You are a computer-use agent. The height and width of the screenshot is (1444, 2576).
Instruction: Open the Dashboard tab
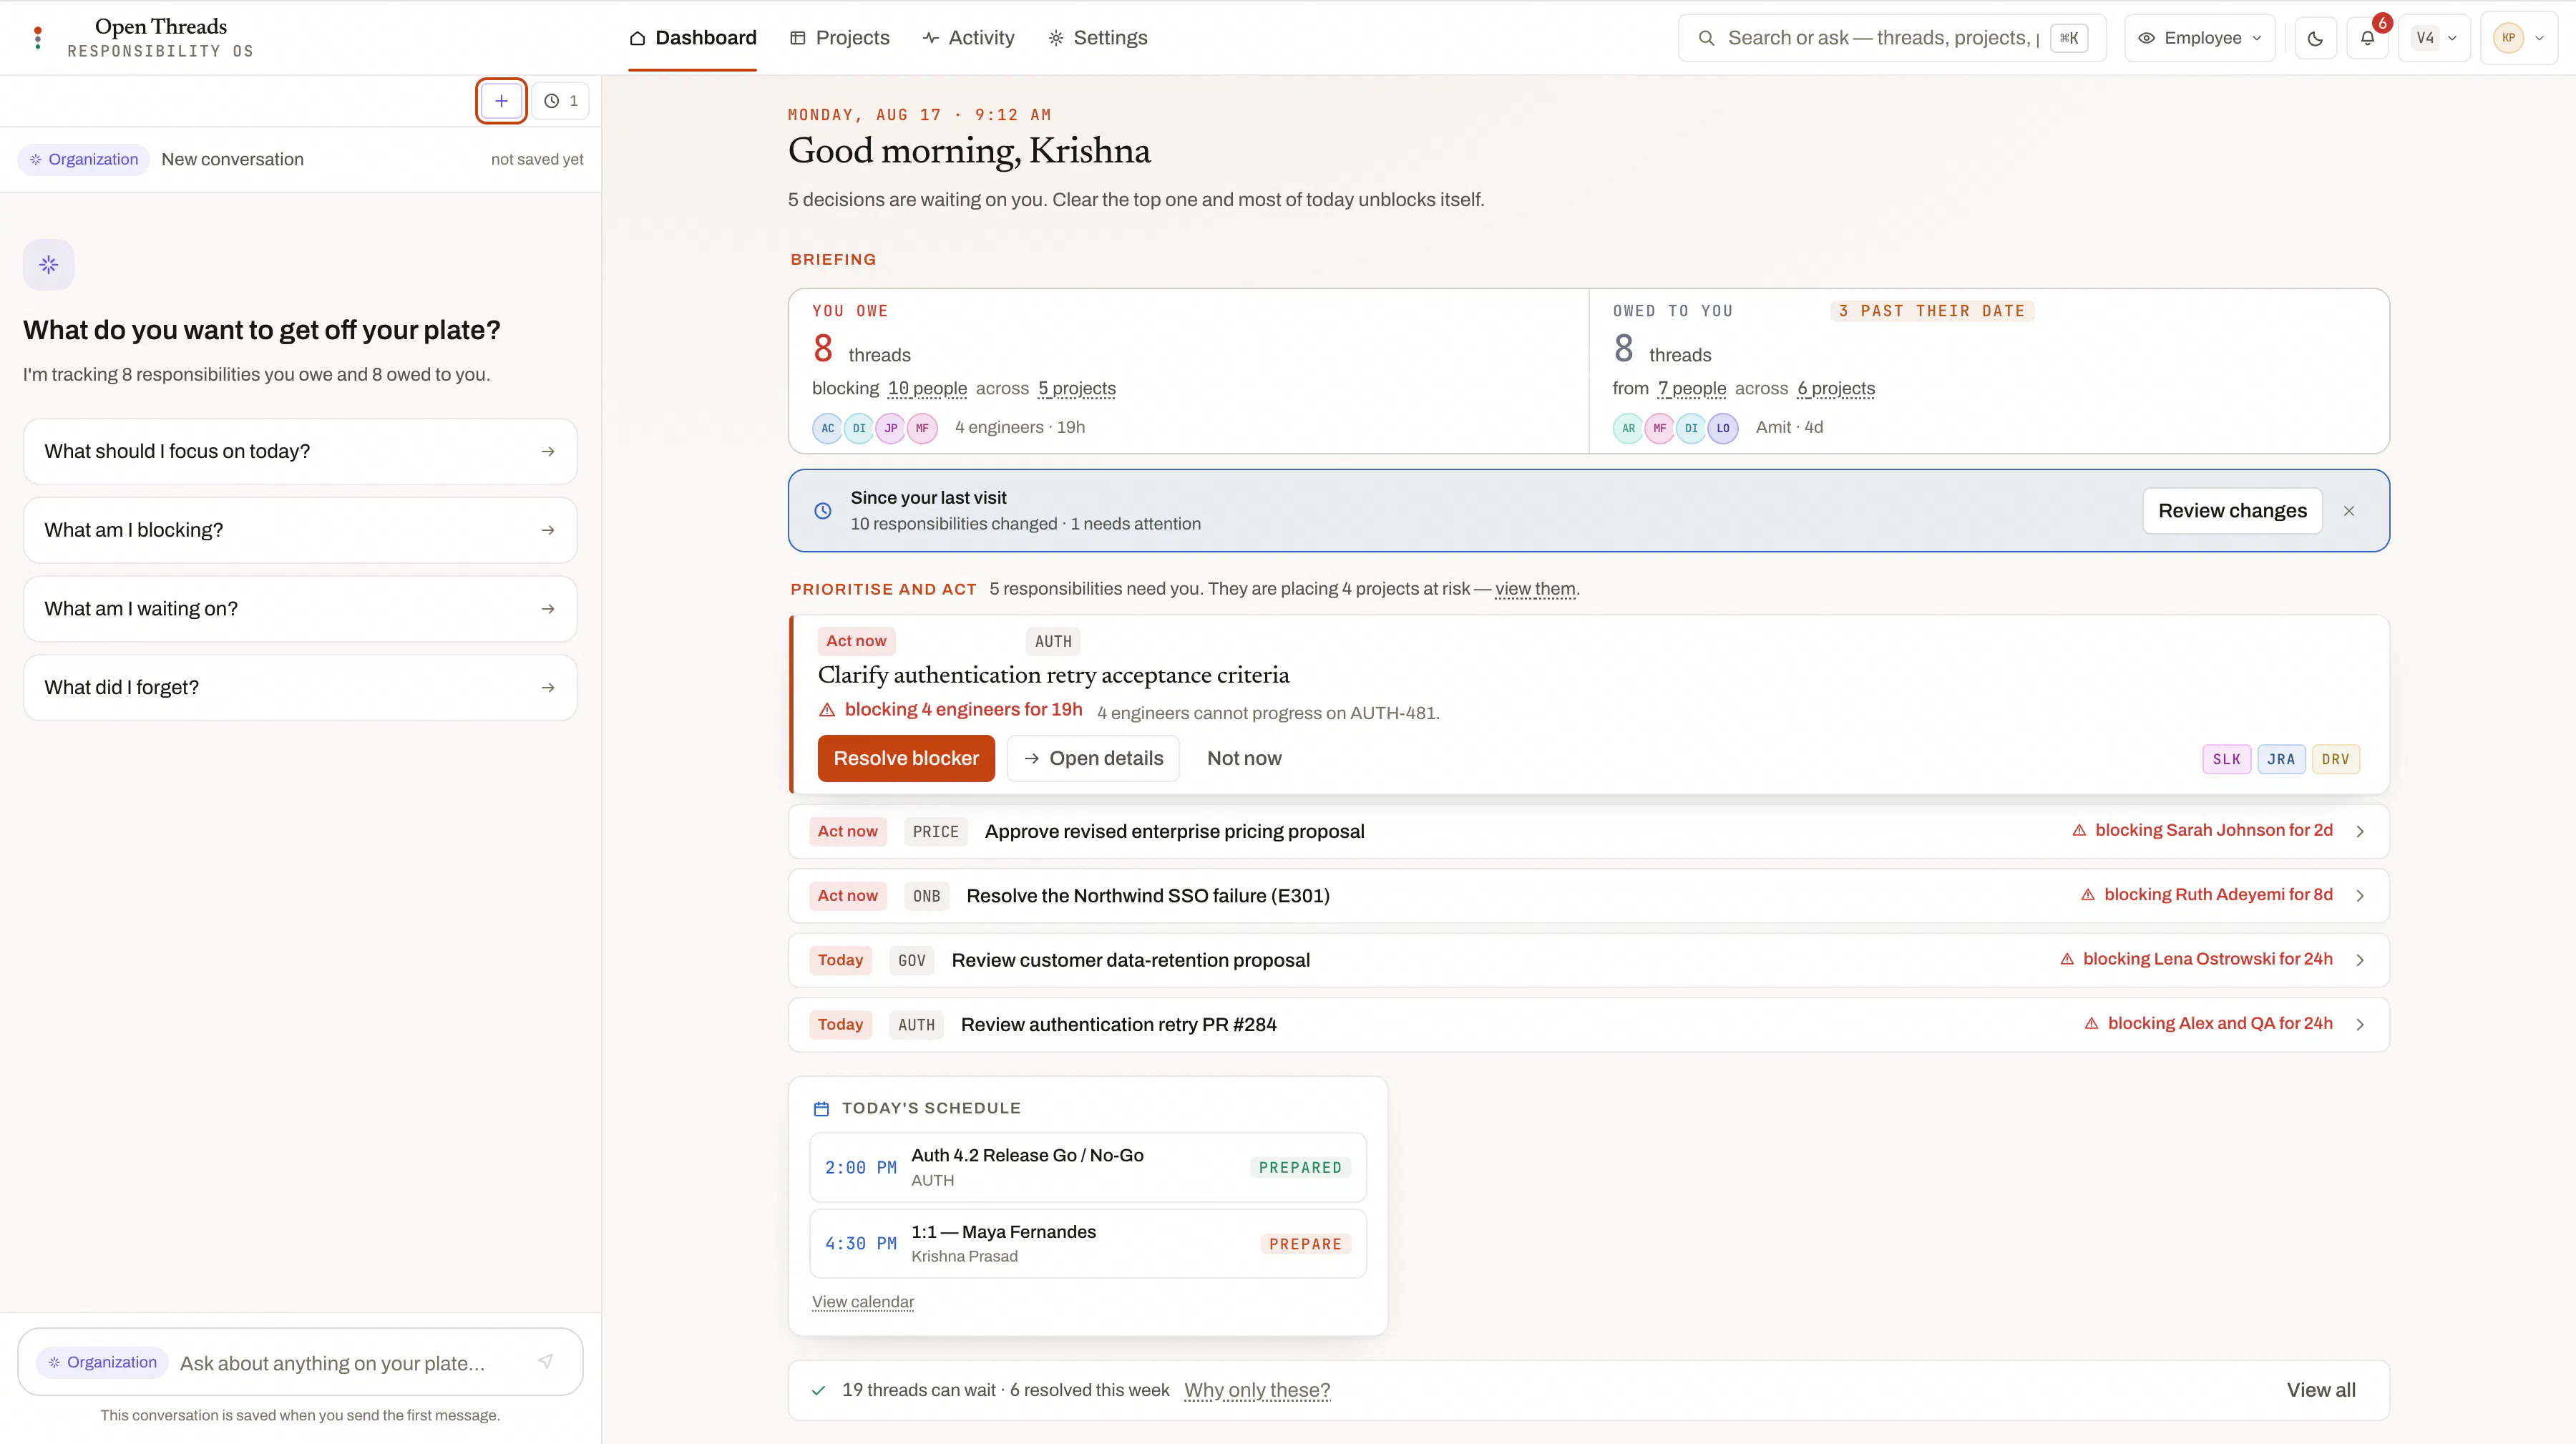[692, 38]
